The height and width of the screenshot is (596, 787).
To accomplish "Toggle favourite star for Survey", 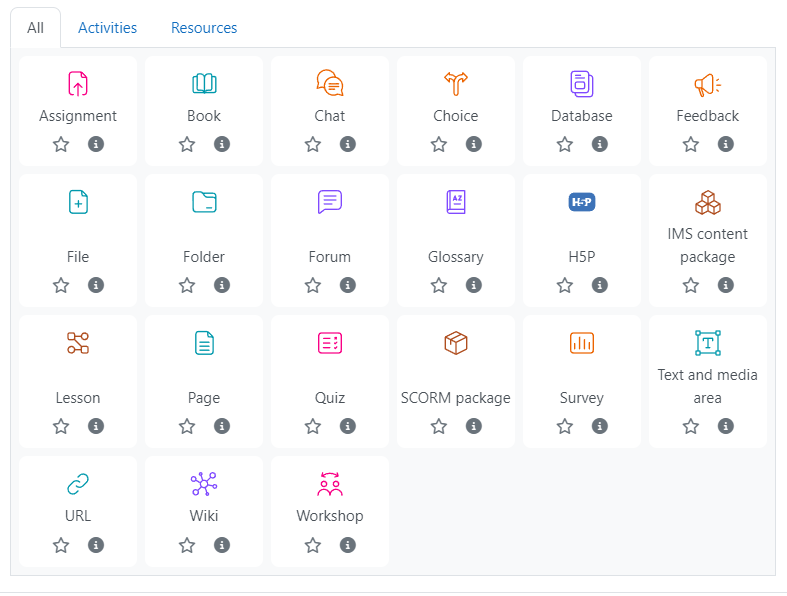I will point(565,427).
